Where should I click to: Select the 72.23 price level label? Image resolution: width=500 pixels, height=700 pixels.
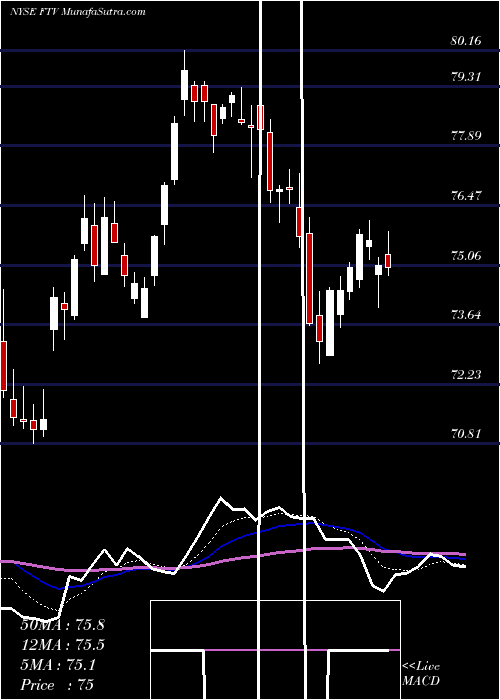(466, 375)
